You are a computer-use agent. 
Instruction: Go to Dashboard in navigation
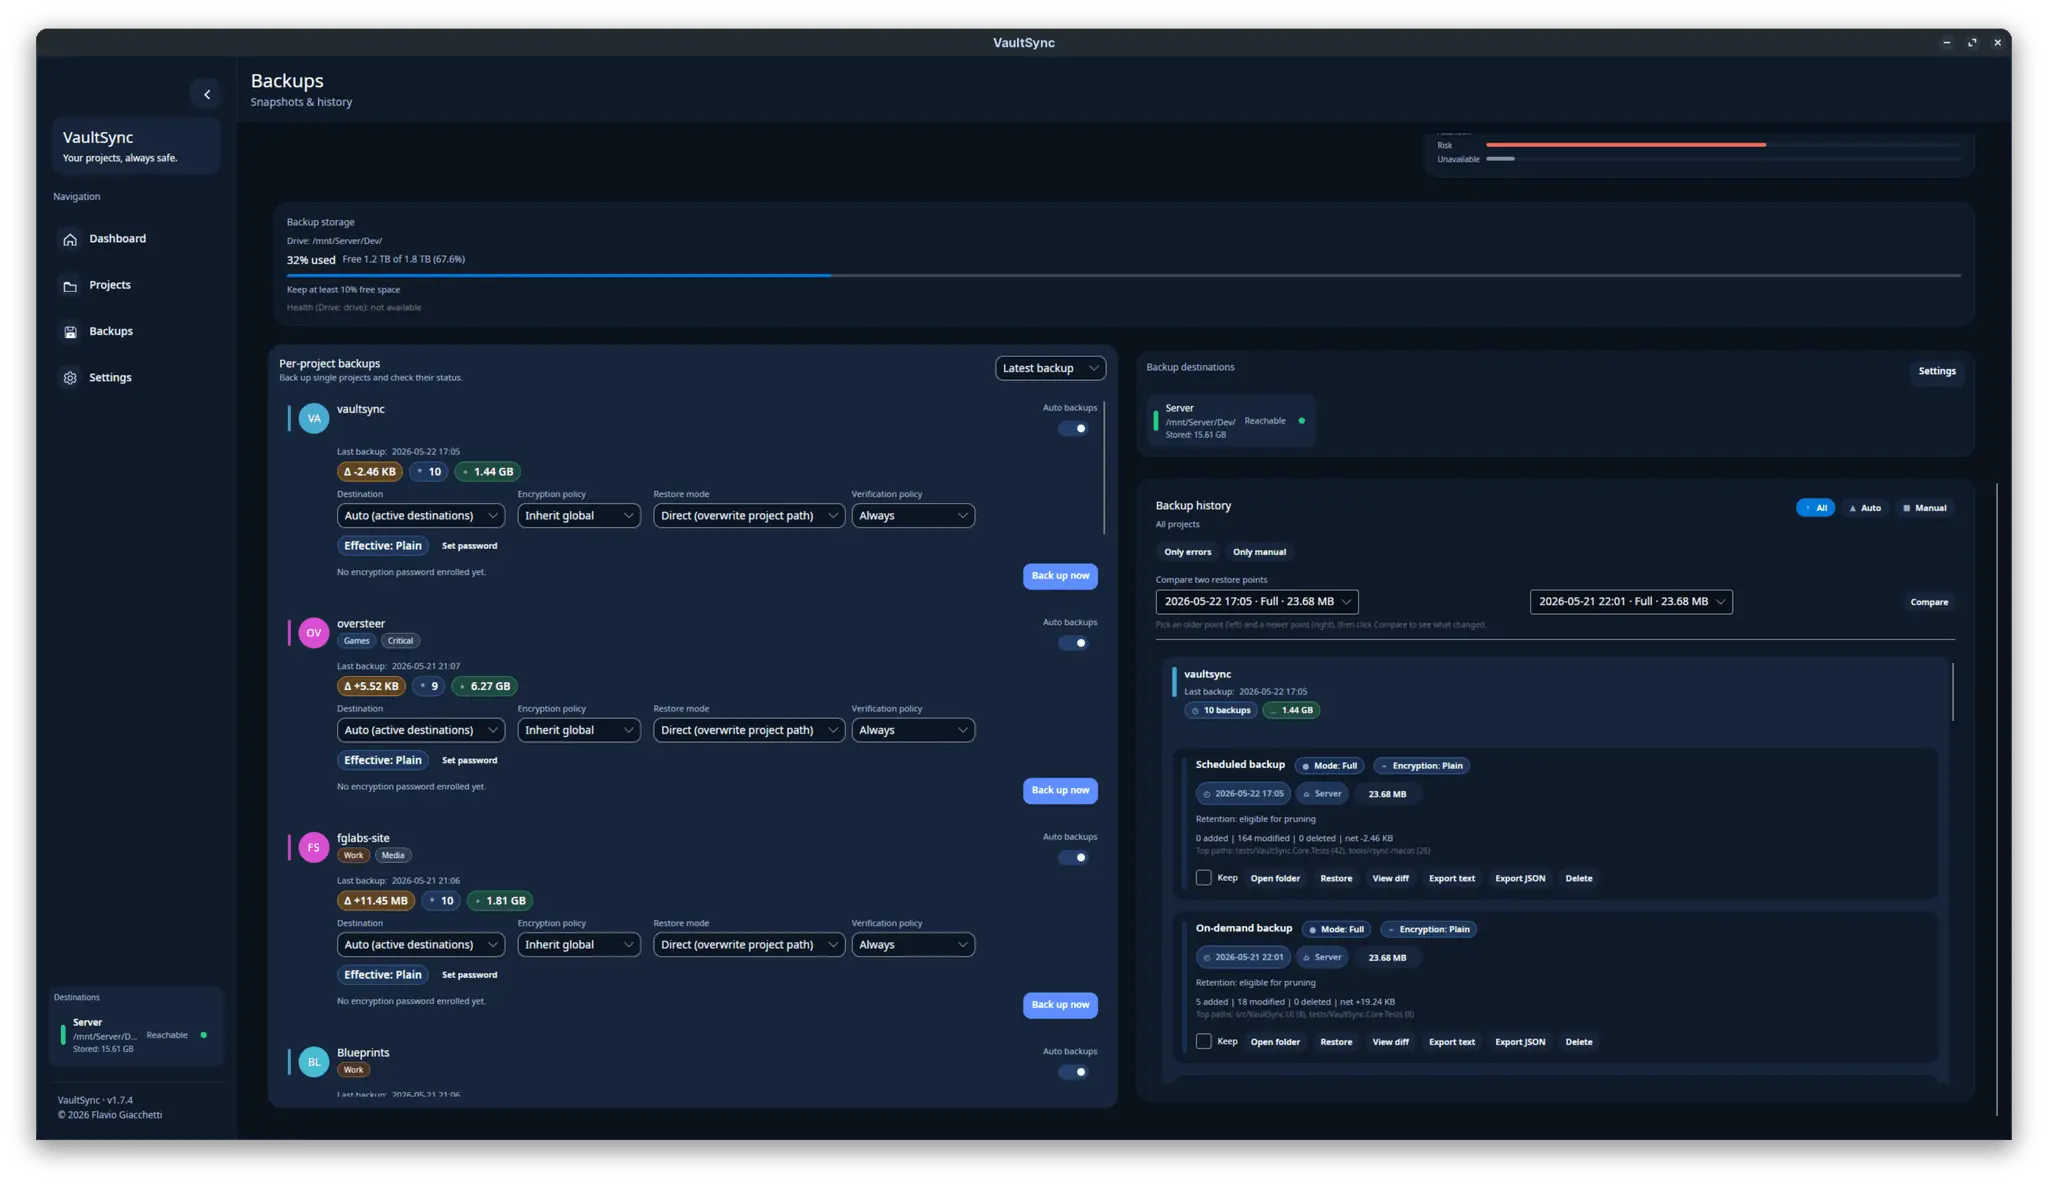pyautogui.click(x=117, y=239)
